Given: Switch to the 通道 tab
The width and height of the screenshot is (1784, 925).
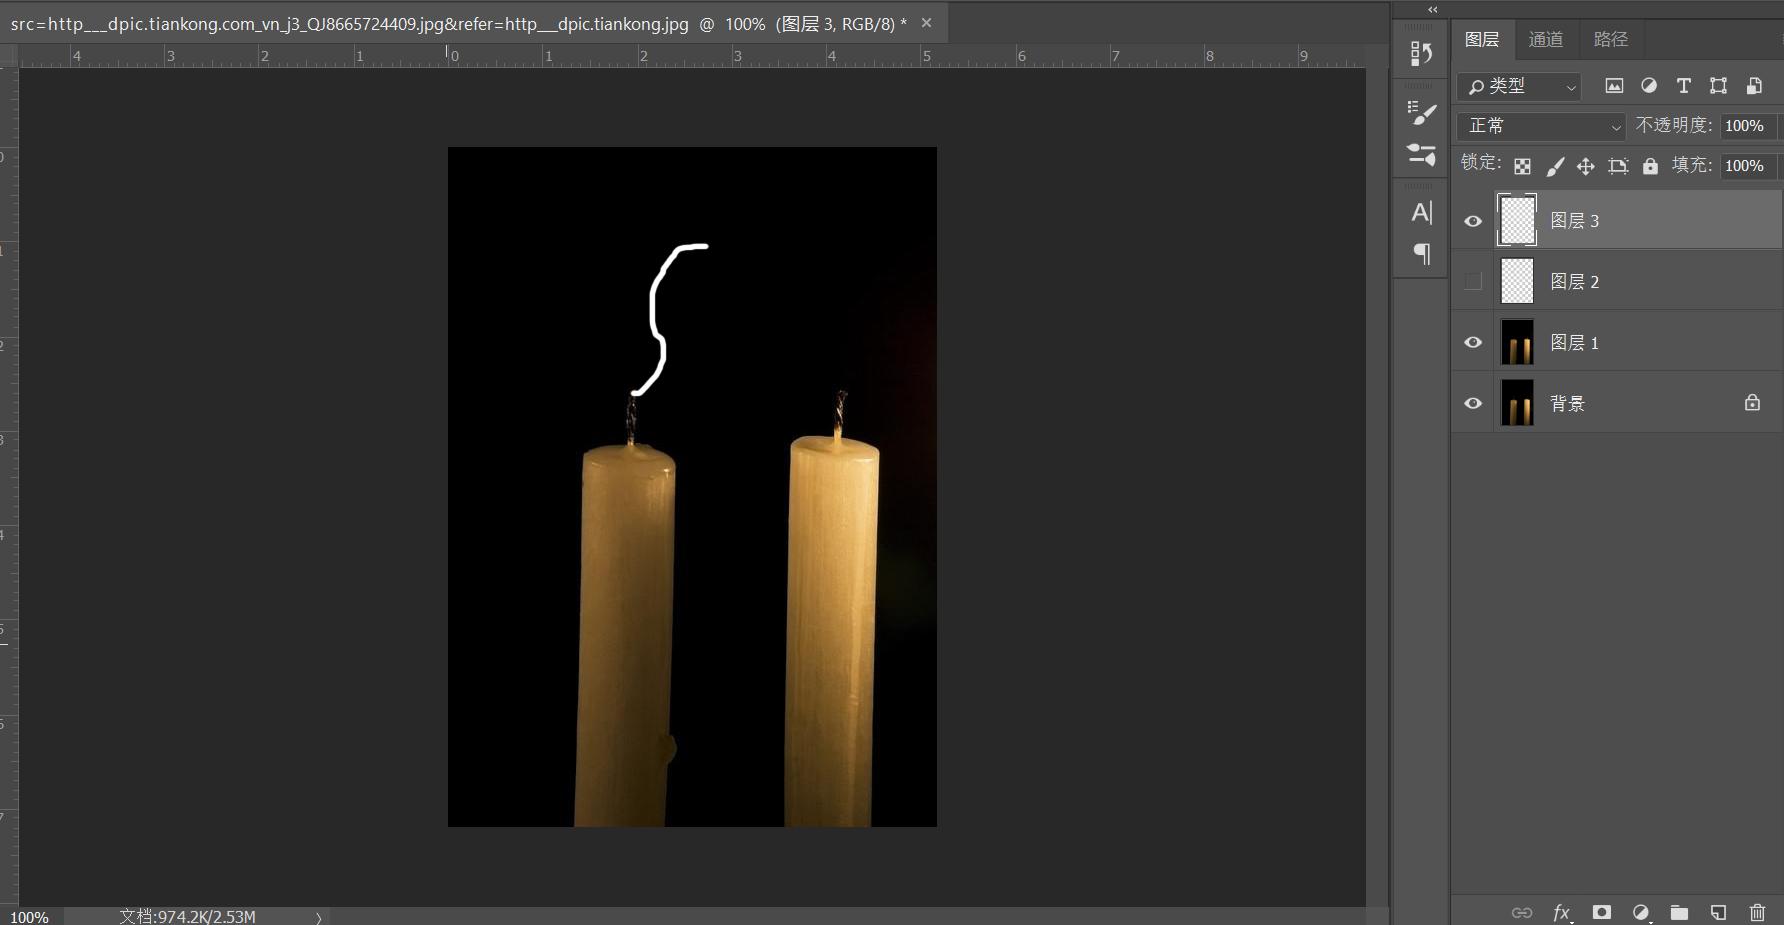Looking at the screenshot, I should (x=1545, y=39).
